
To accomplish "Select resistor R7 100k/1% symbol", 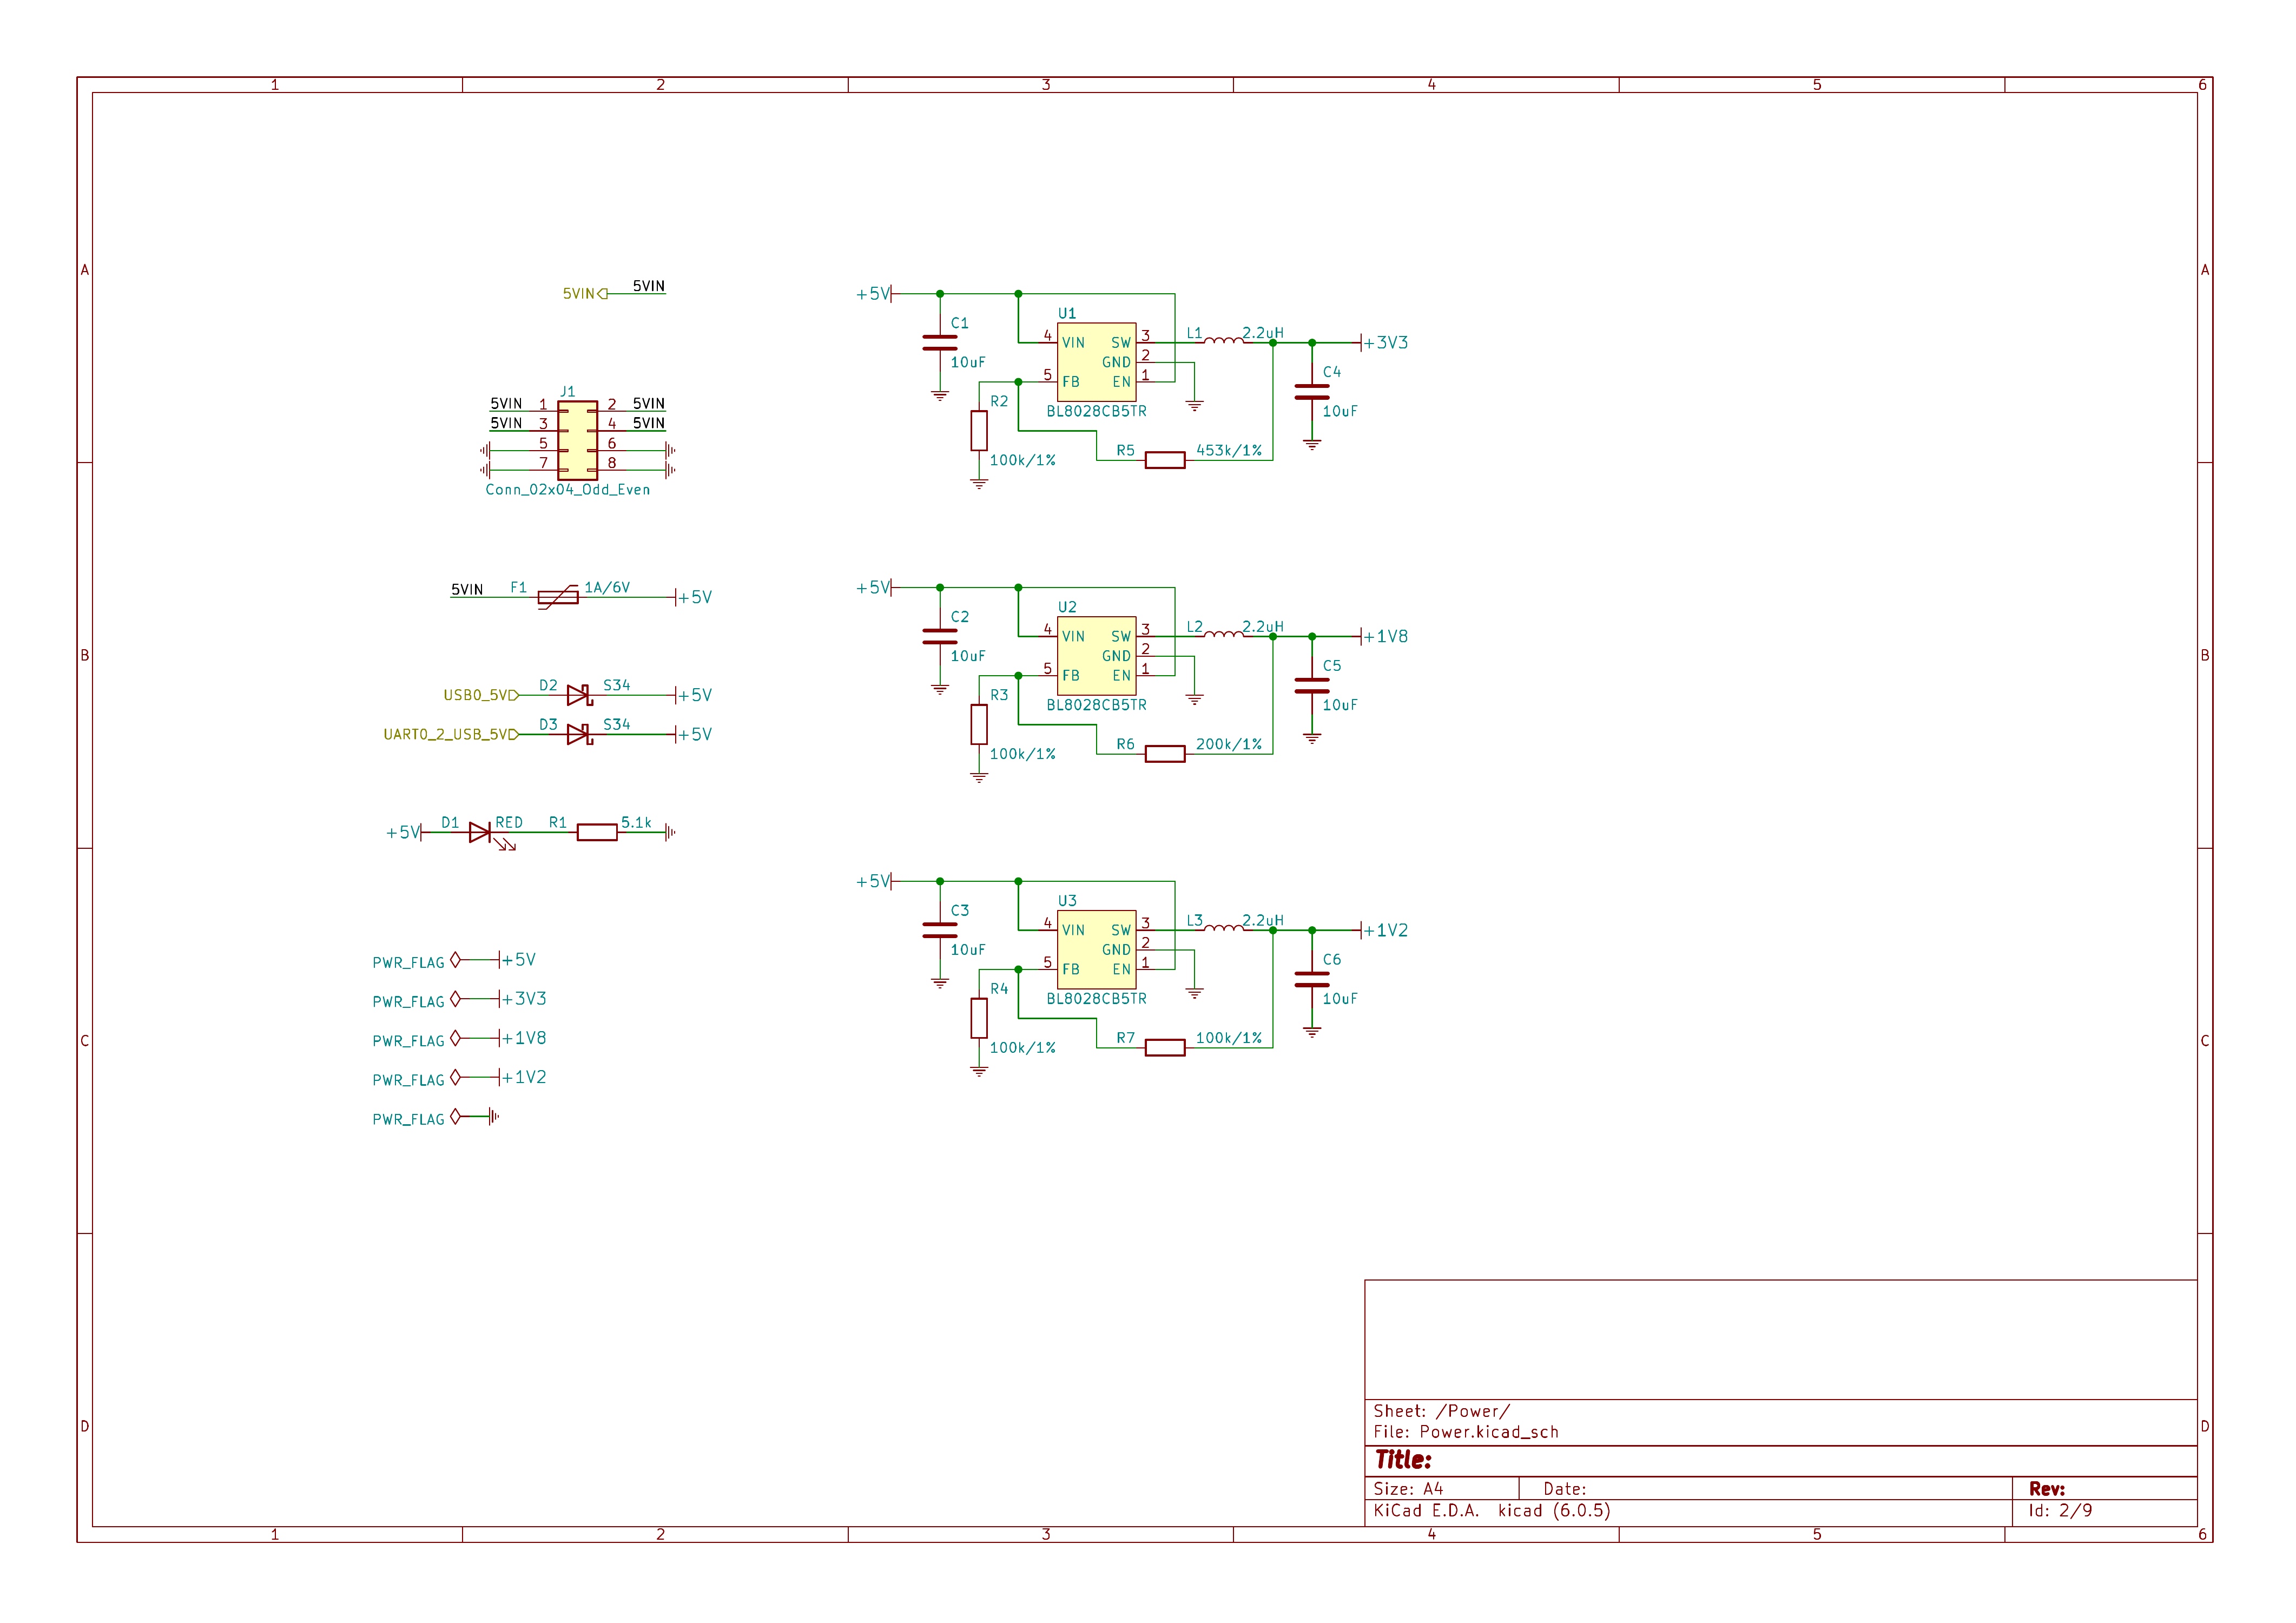I will pos(1165,1047).
